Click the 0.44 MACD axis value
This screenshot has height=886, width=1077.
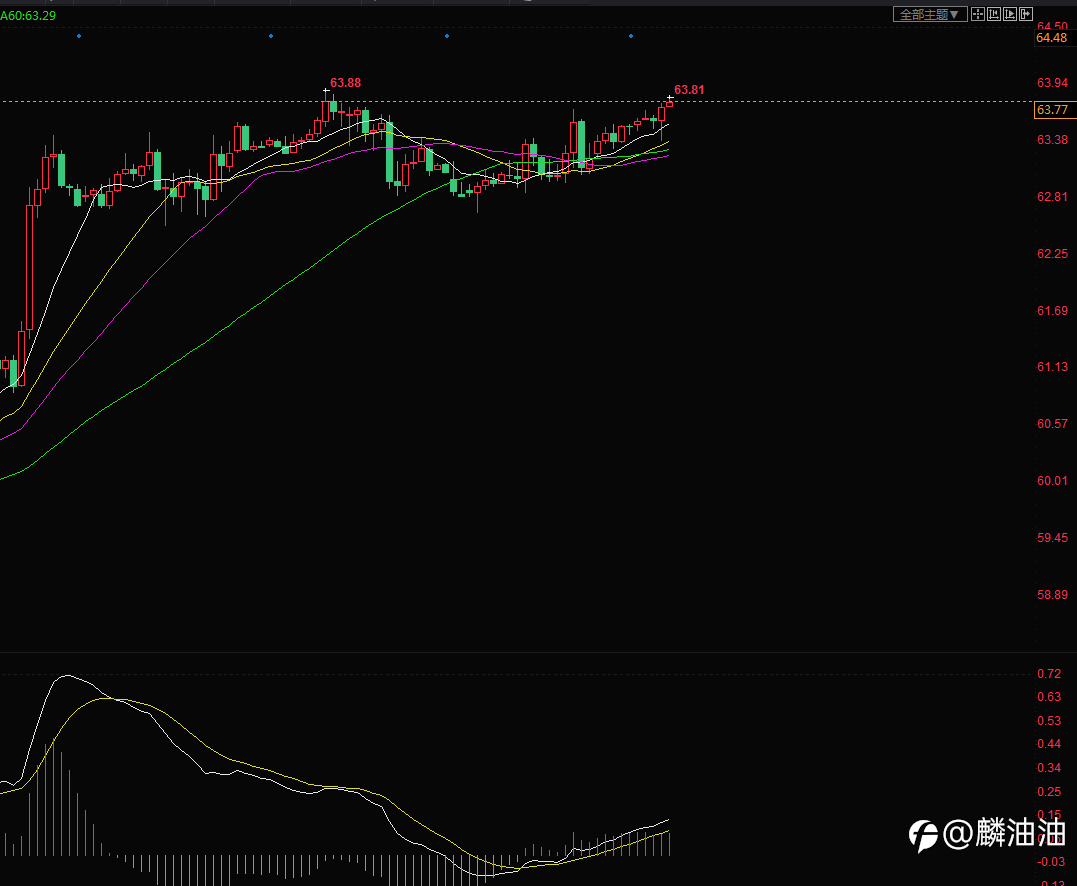(1049, 745)
